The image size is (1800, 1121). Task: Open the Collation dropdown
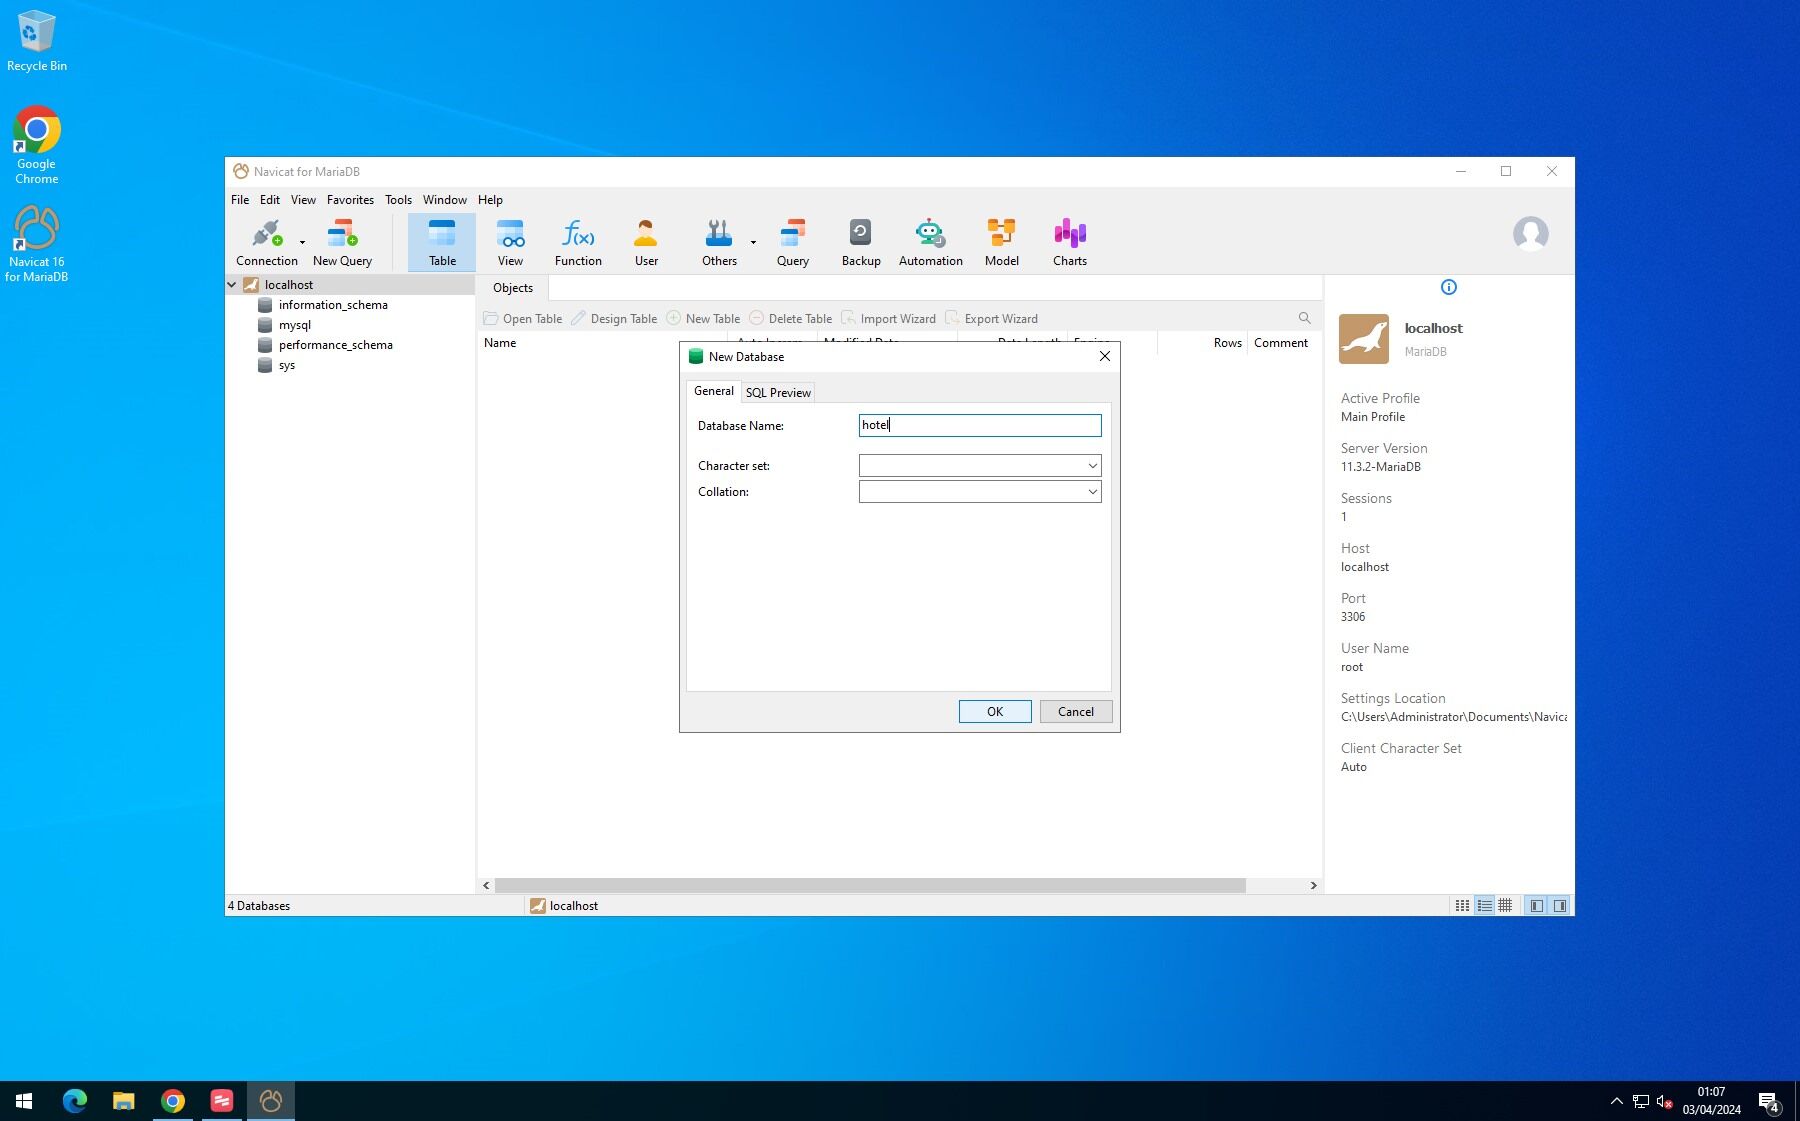point(1092,492)
